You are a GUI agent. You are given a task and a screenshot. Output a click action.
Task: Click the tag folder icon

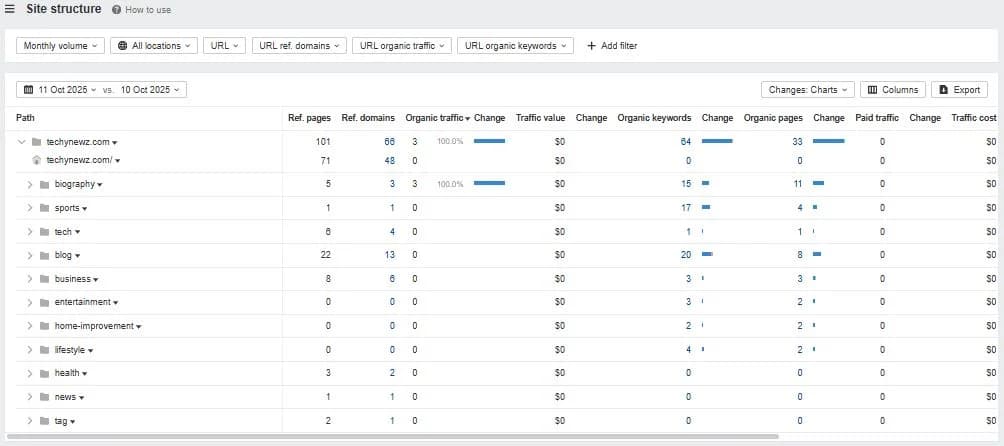[x=44, y=421]
